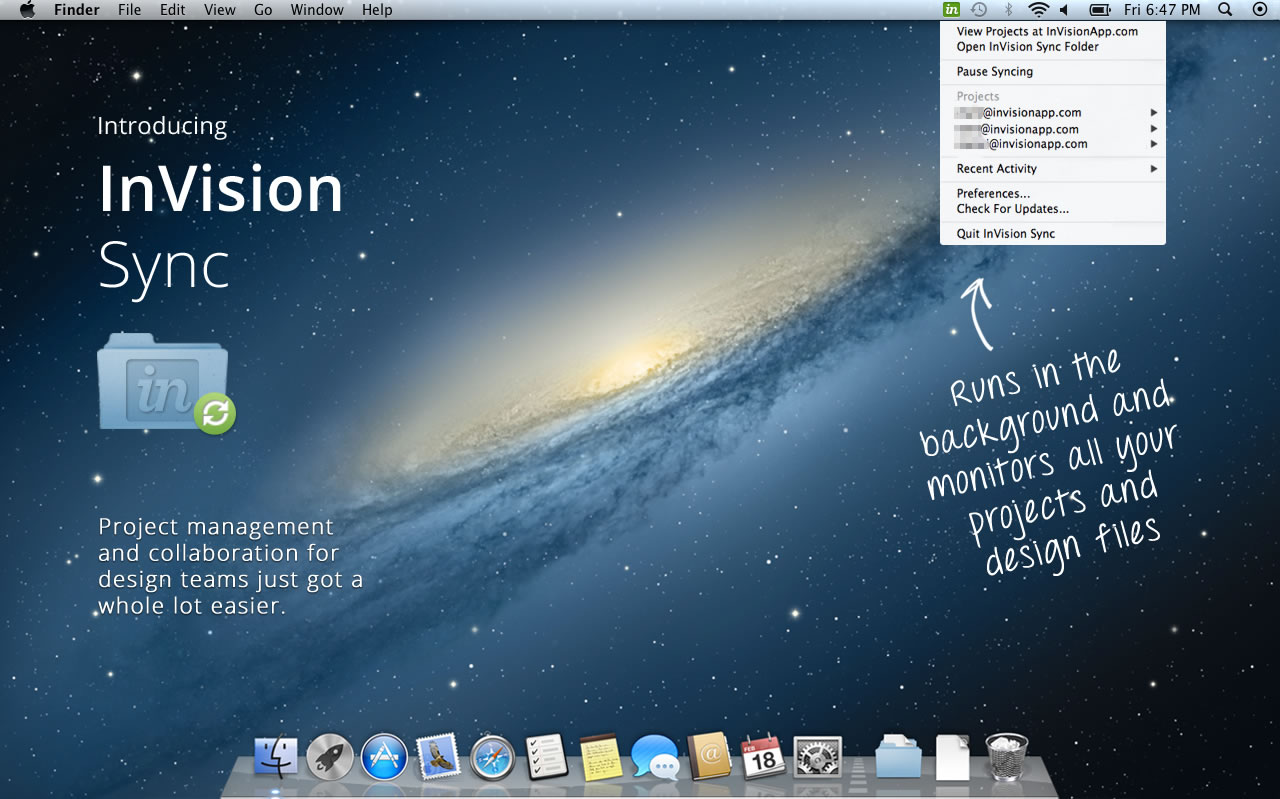Click the volume speaker icon

coord(1064,10)
